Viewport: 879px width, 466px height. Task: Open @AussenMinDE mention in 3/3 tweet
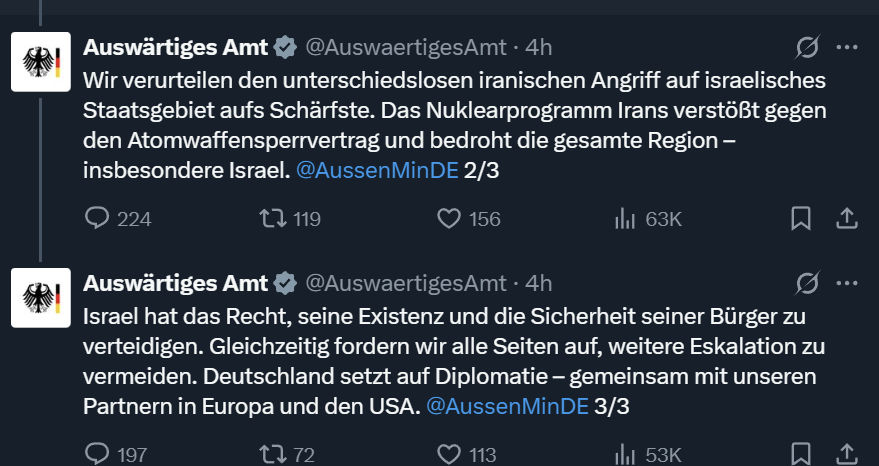tap(507, 406)
